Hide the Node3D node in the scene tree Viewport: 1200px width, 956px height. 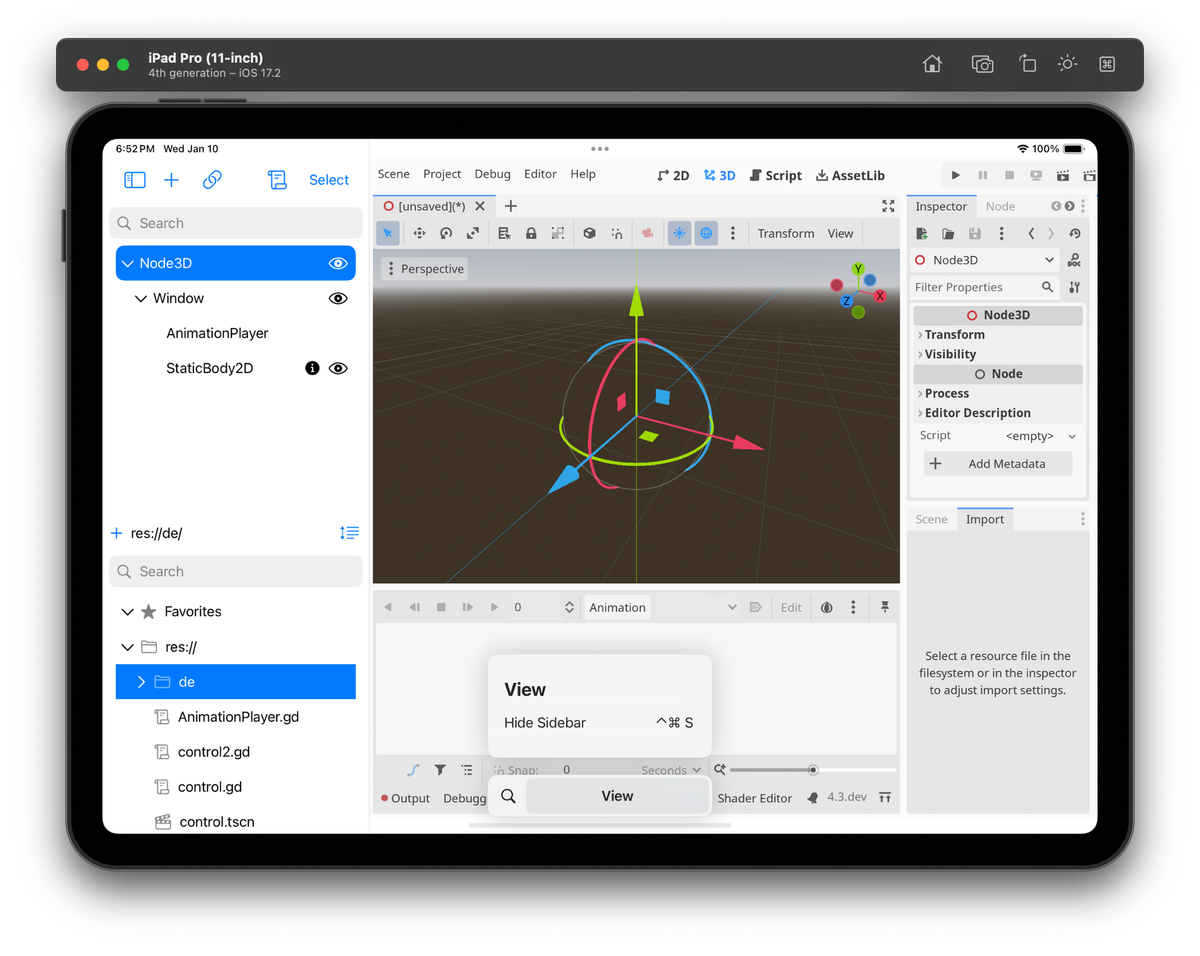[x=338, y=262]
